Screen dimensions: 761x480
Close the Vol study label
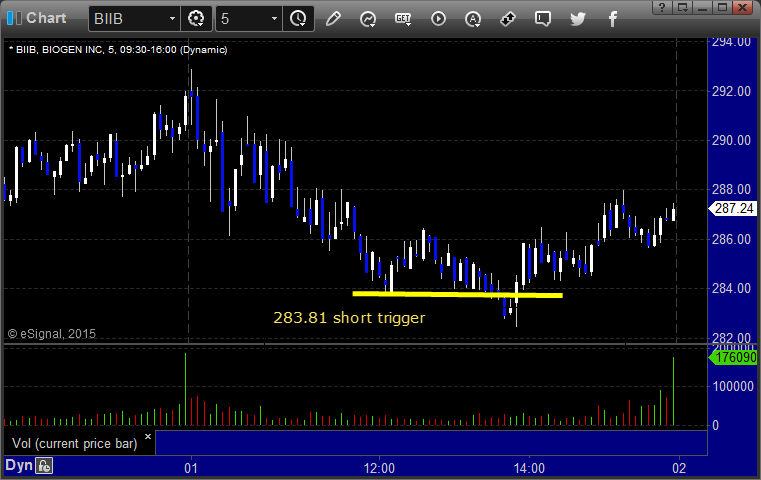(148, 436)
